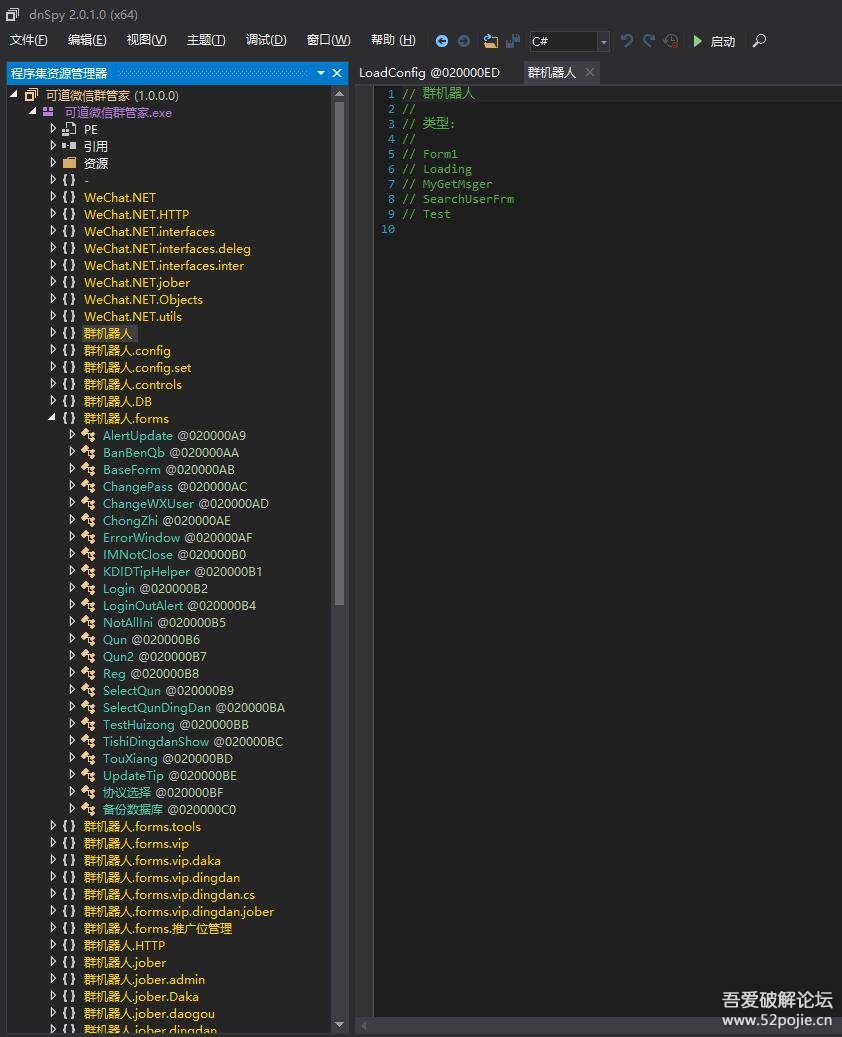Screen dimensions: 842x1037
Task: Click the class icon beside Login @020000B2
Action: (x=88, y=588)
